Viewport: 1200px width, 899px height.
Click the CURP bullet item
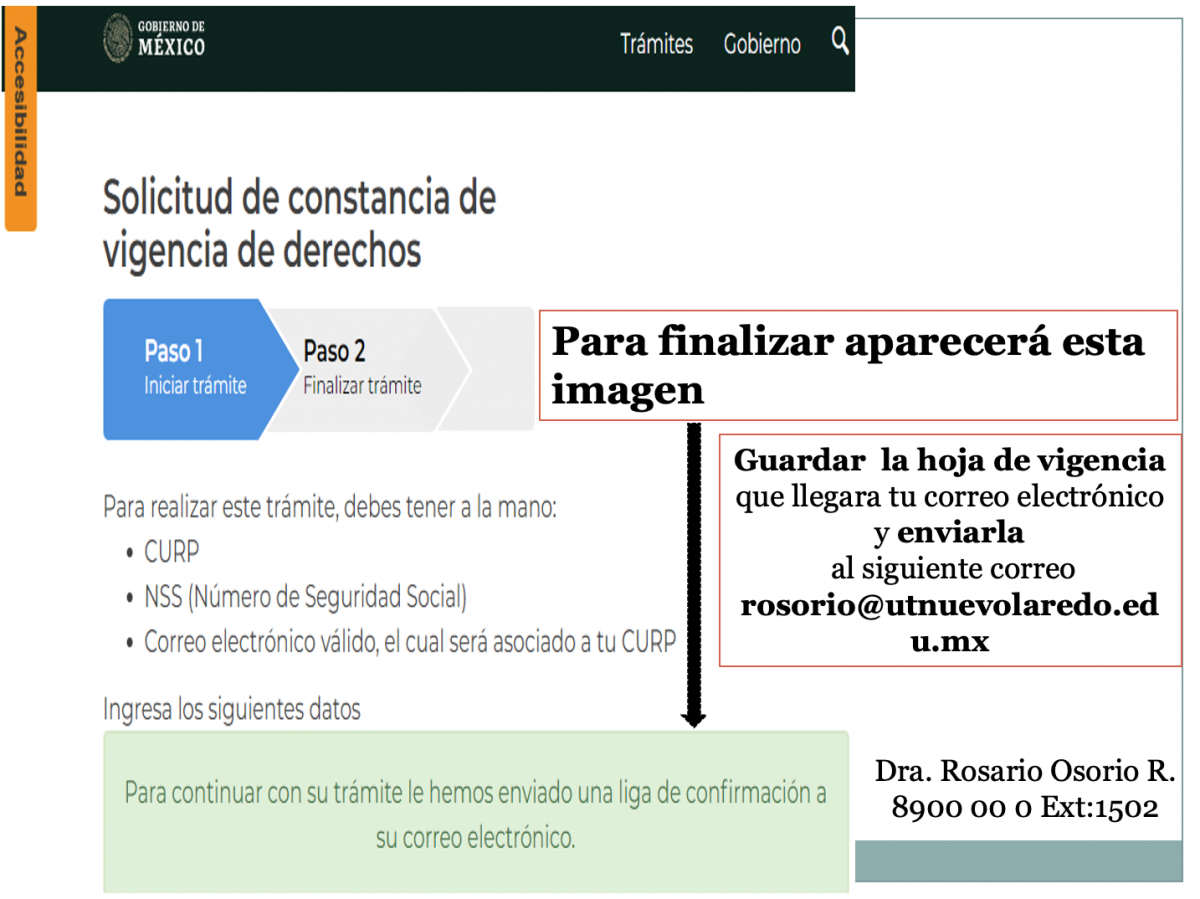coord(171,552)
